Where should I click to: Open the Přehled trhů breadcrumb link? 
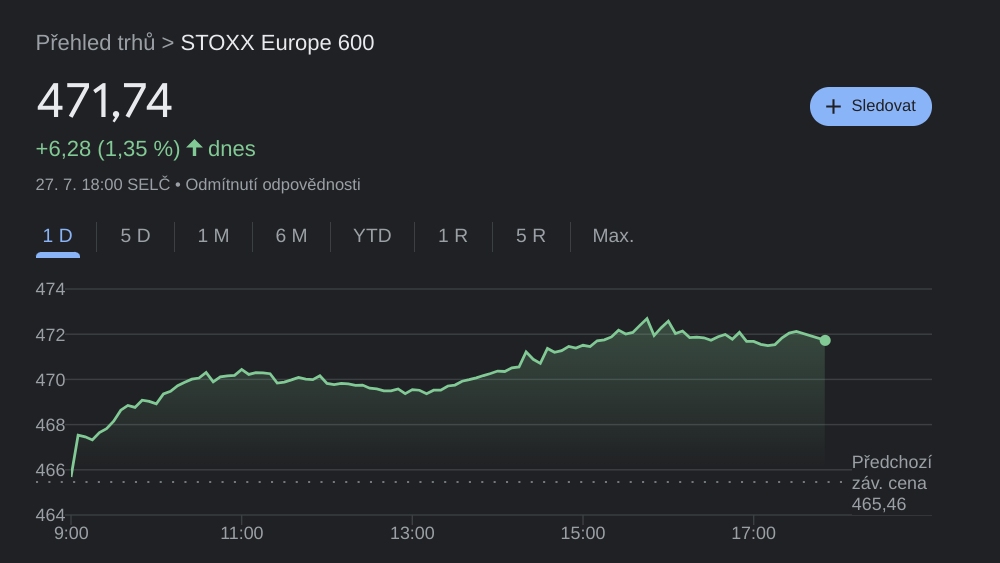95,43
